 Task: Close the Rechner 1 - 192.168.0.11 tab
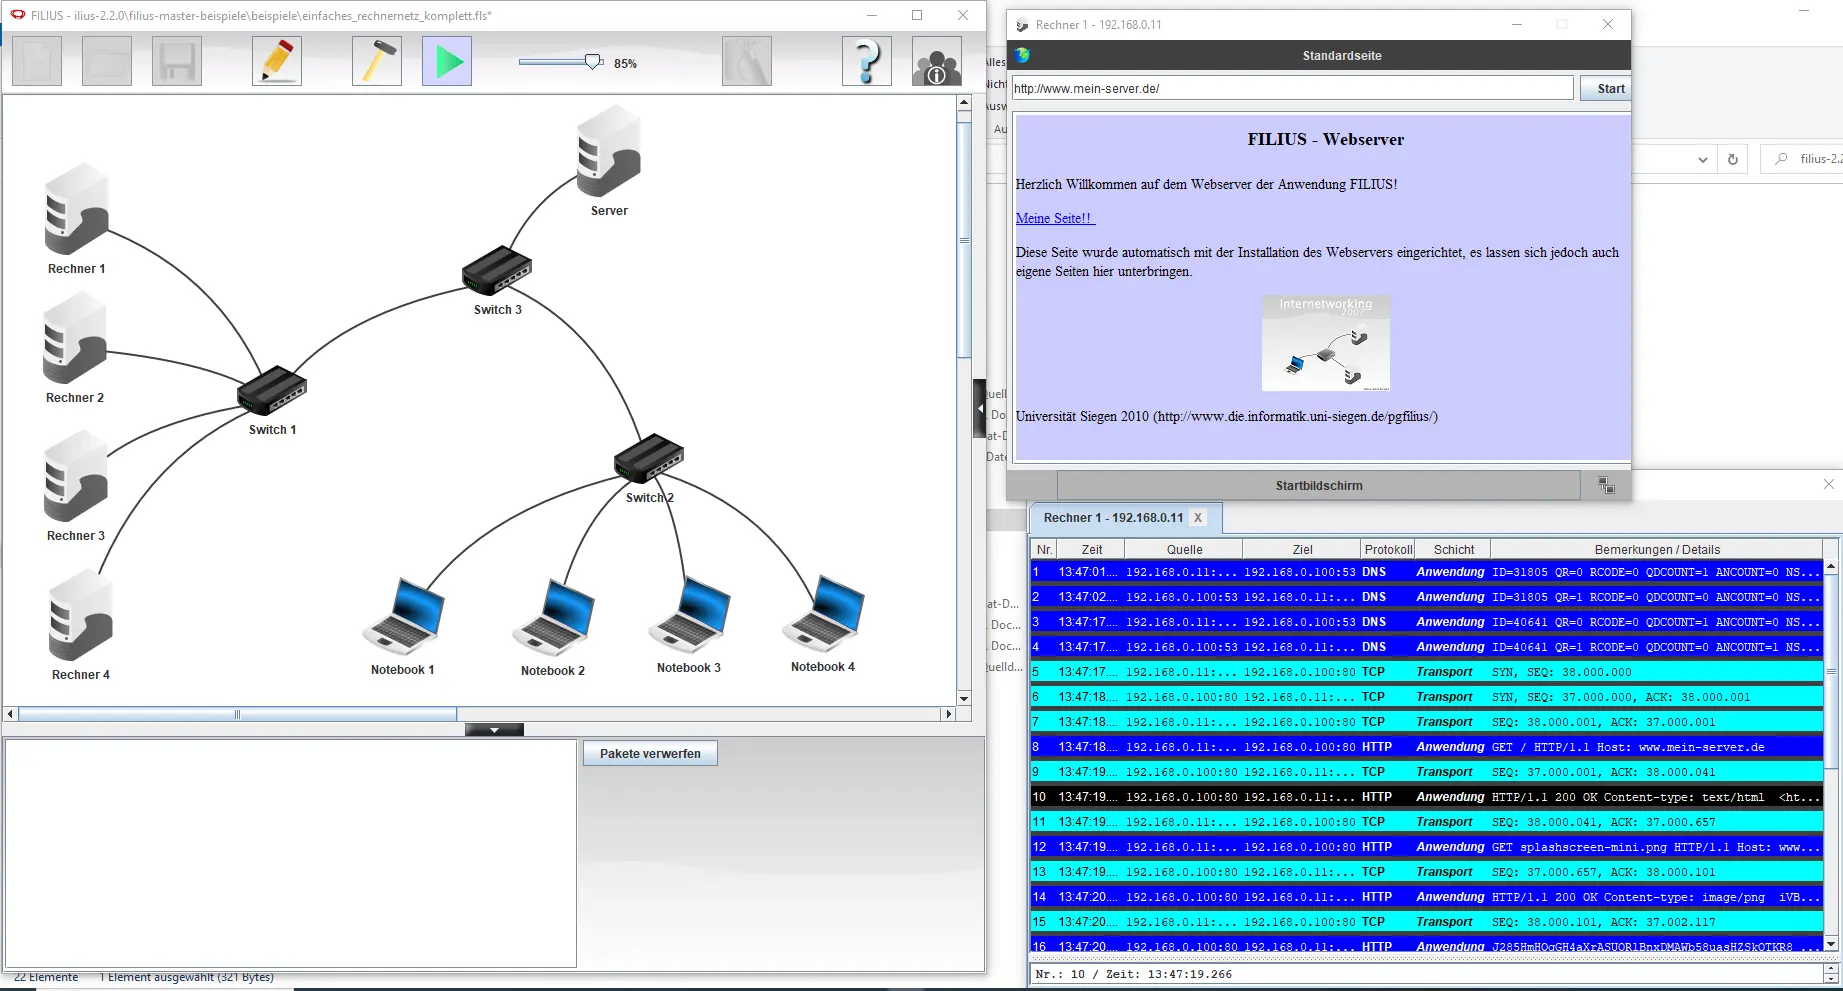point(1198,518)
